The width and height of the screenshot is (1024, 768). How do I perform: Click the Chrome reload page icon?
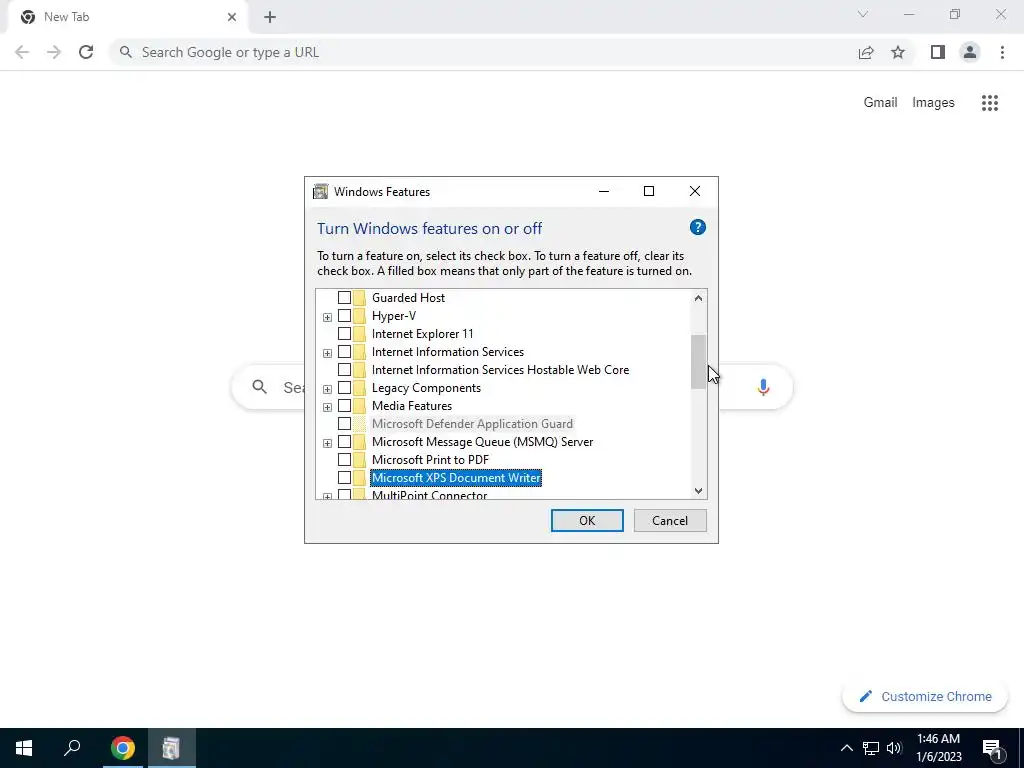coord(86,52)
